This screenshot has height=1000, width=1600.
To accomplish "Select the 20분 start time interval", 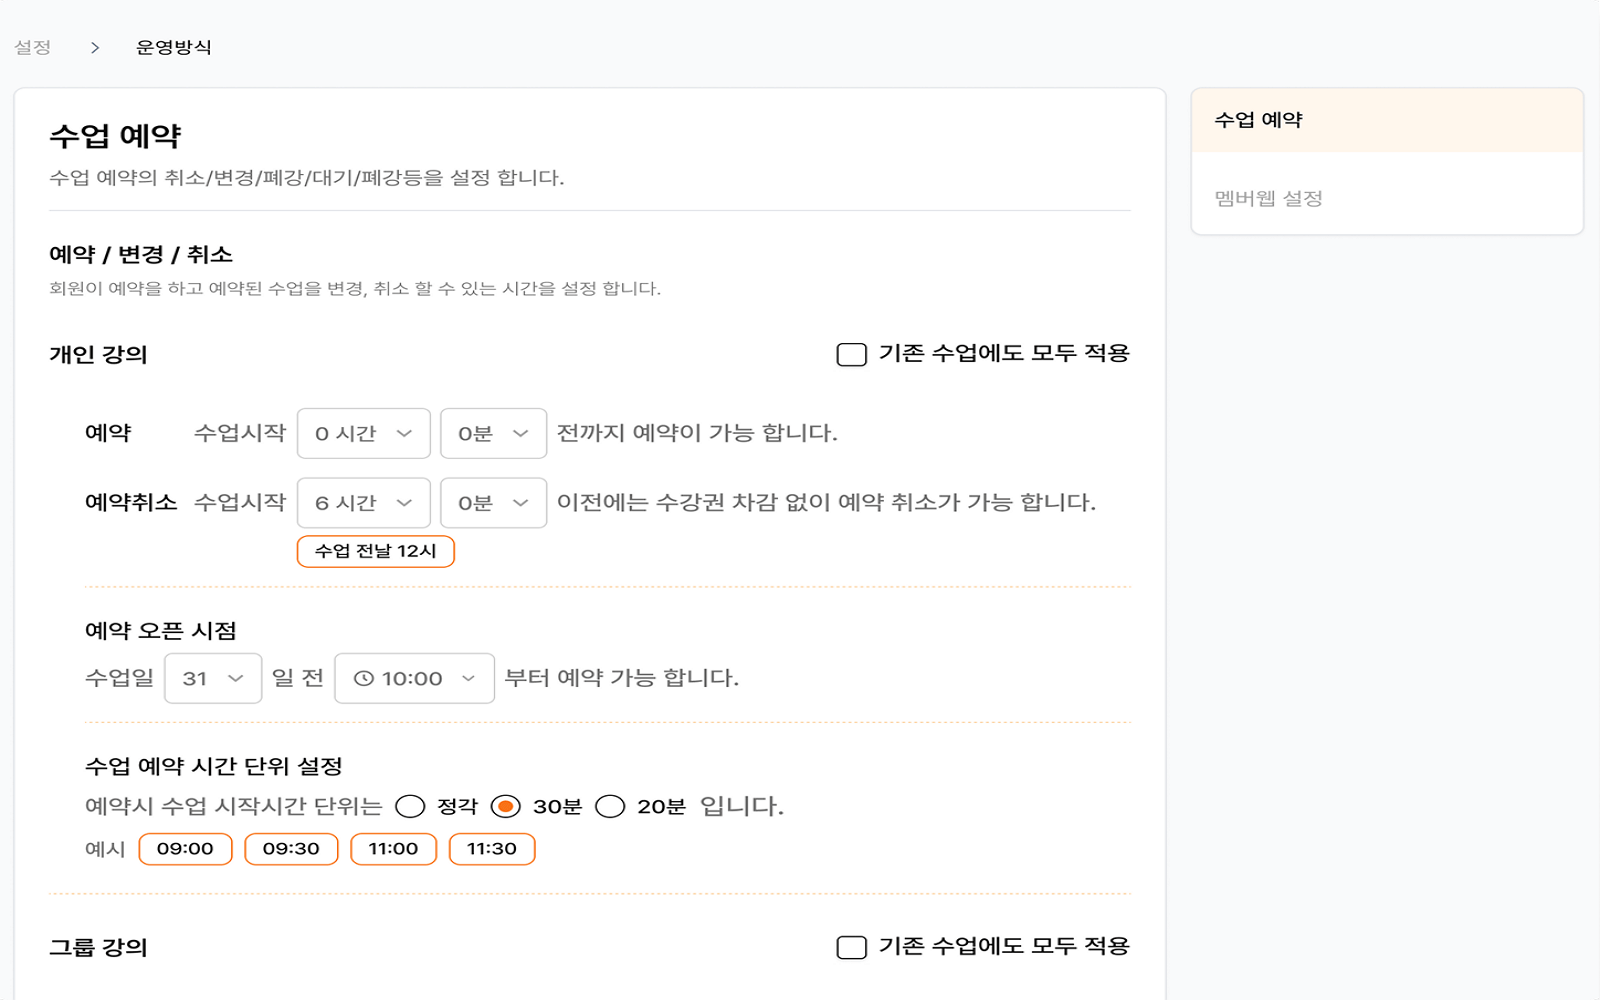I will coord(610,804).
